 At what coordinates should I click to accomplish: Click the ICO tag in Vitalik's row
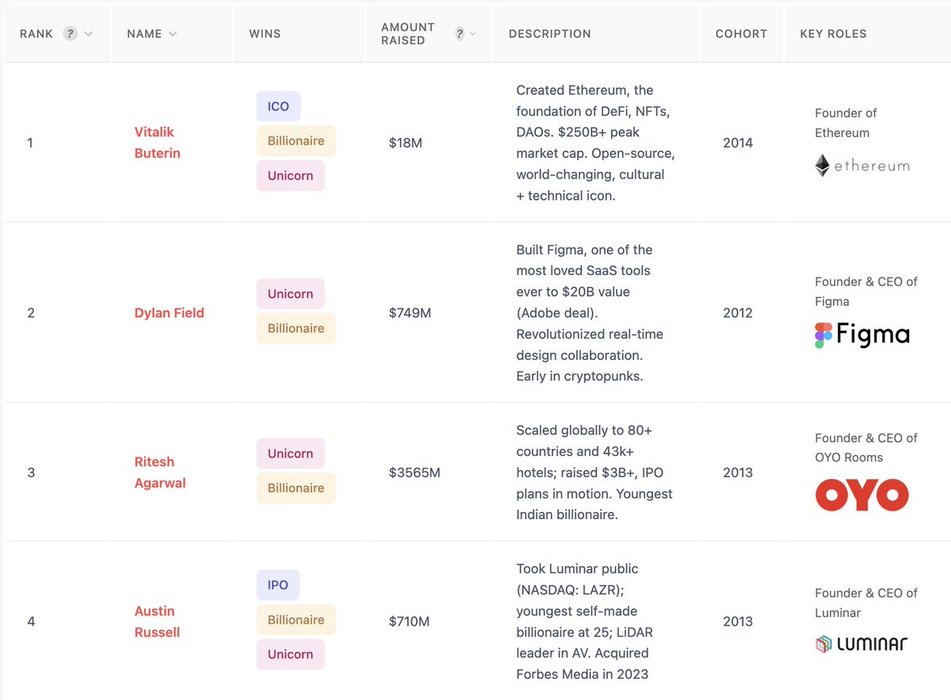click(278, 106)
